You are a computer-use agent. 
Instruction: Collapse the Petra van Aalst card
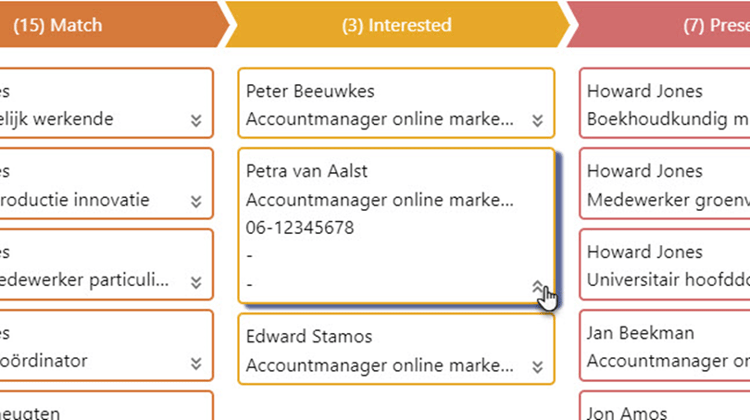537,286
